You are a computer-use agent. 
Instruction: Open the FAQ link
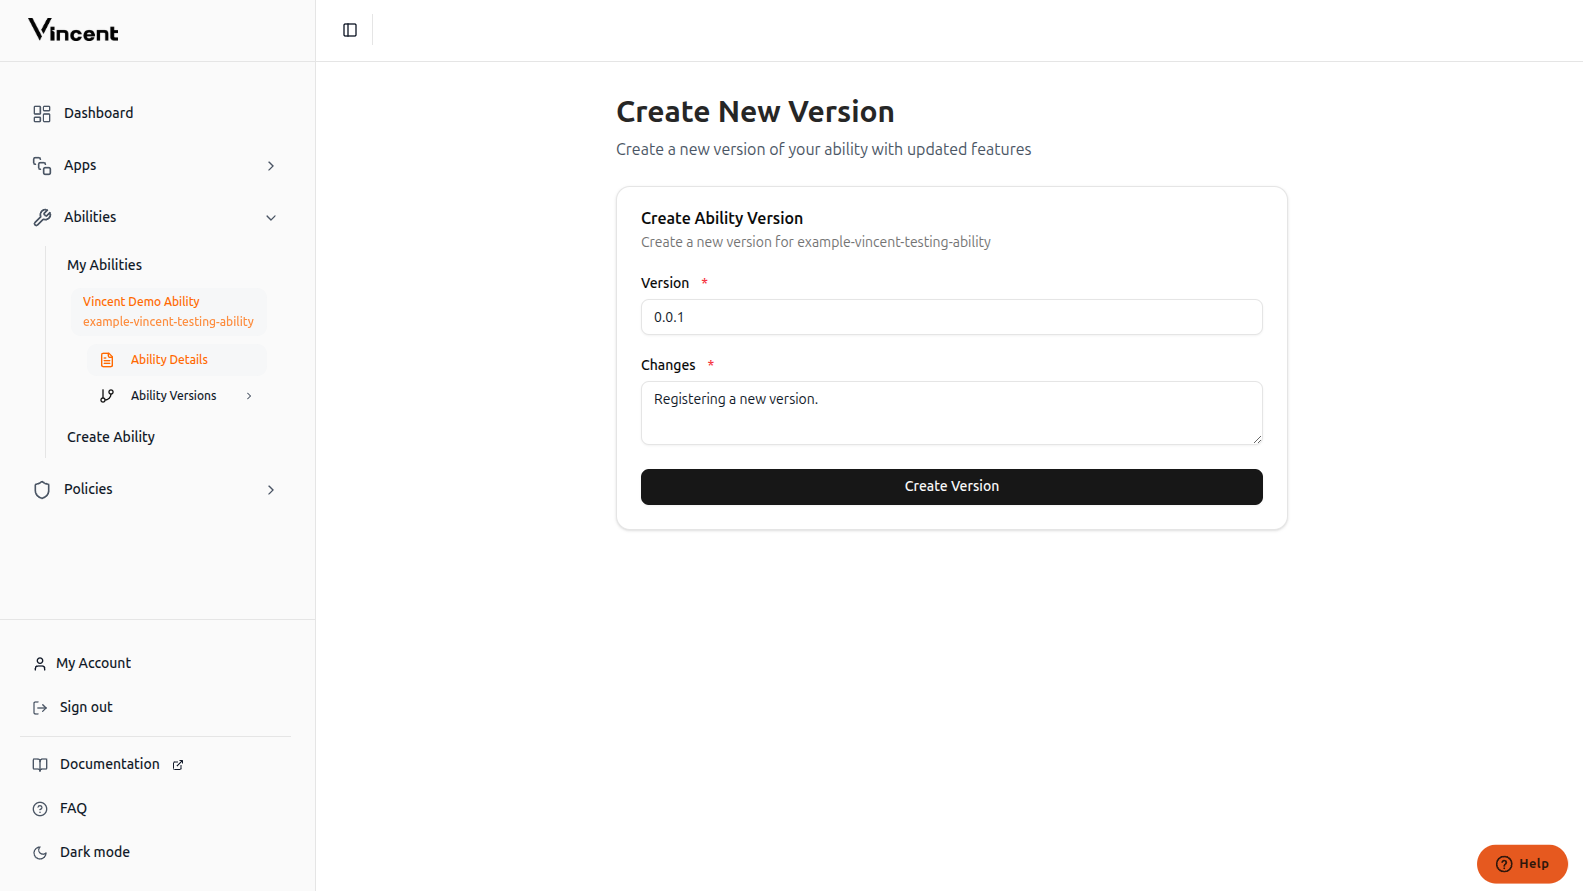[x=73, y=808]
